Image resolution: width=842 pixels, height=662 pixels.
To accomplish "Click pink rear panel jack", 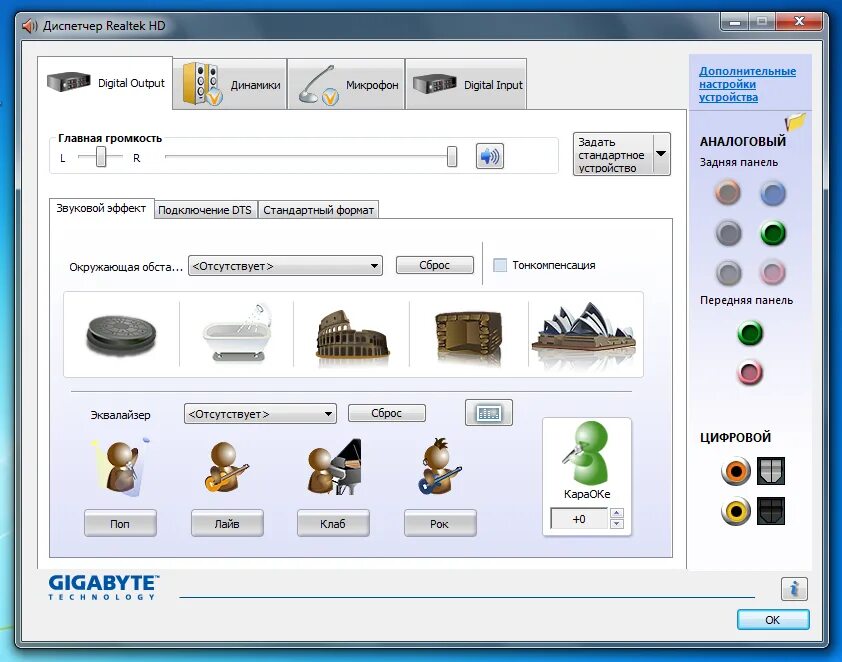I will coord(773,273).
